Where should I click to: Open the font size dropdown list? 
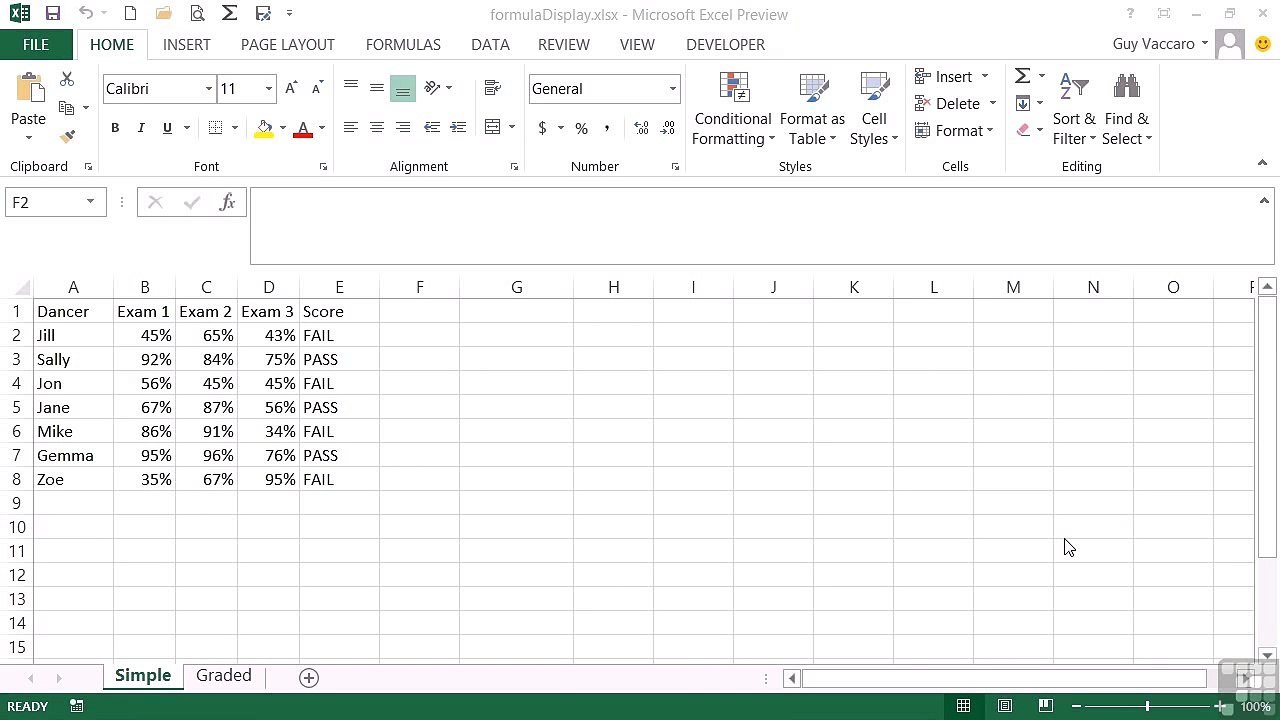point(269,89)
